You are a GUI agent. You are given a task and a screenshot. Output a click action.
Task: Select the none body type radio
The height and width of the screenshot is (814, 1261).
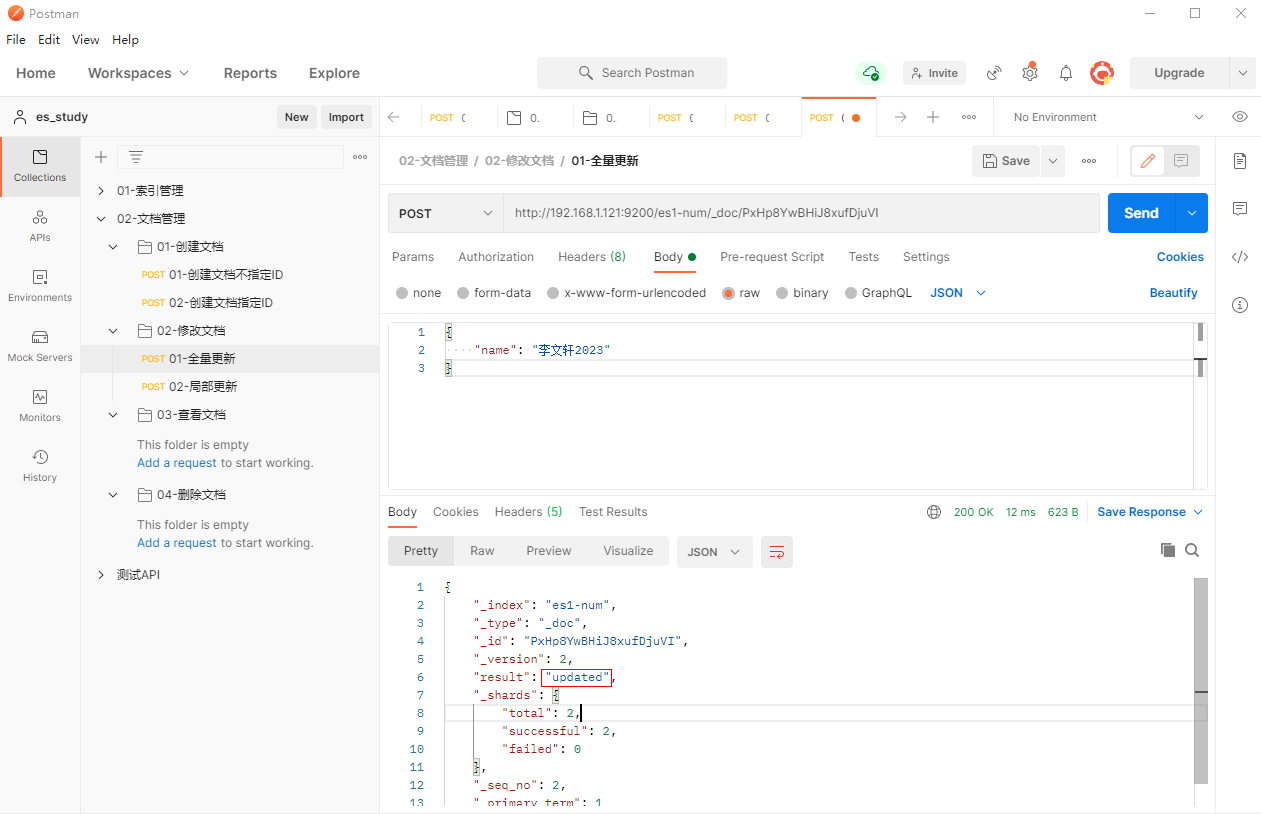402,293
